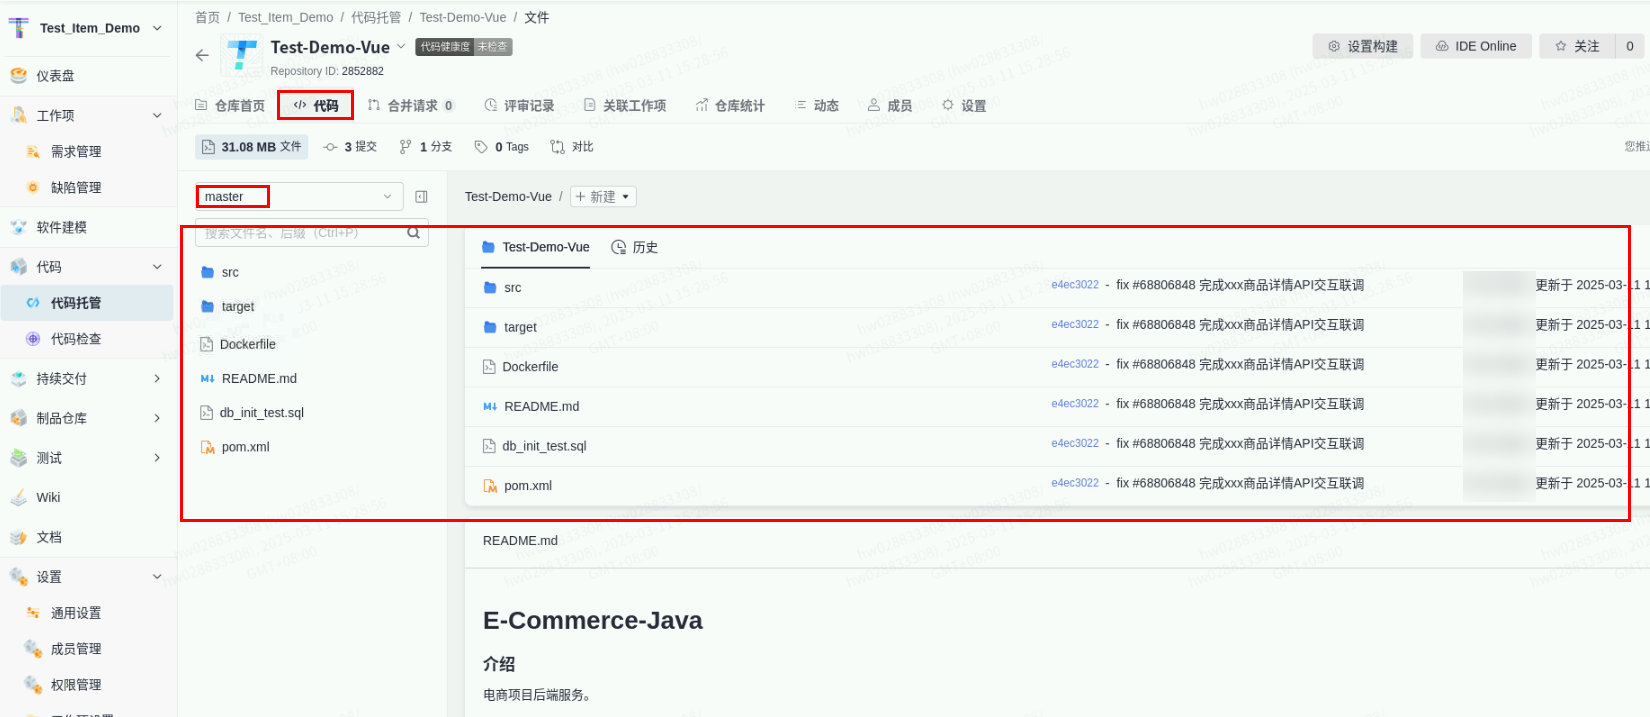The width and height of the screenshot is (1650, 717).
Task: Click 代码健康度 未检查 badge
Action: point(464,47)
